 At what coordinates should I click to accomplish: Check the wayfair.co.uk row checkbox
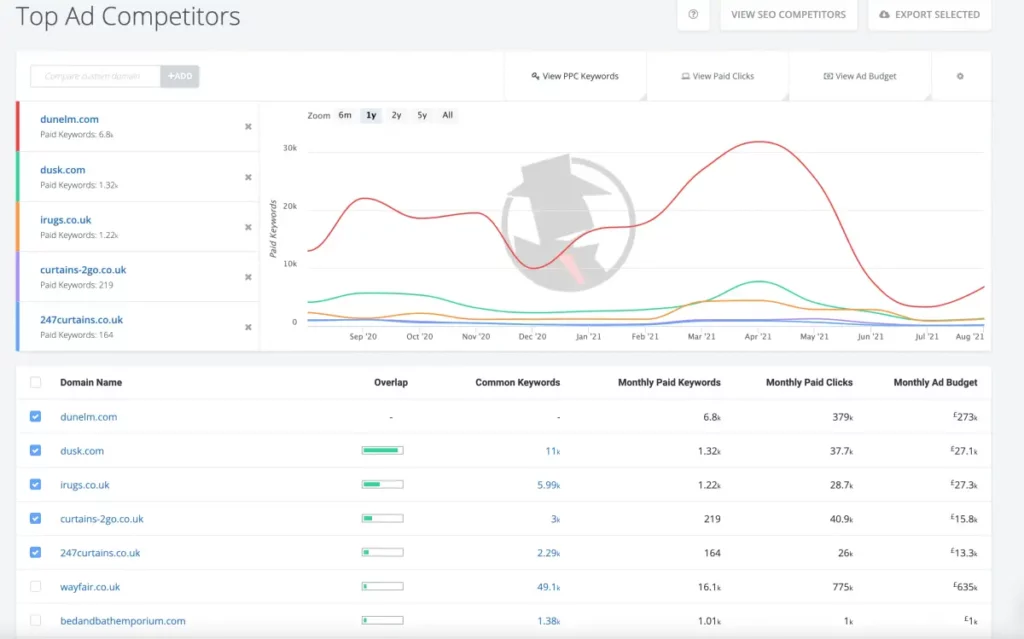[x=35, y=586]
